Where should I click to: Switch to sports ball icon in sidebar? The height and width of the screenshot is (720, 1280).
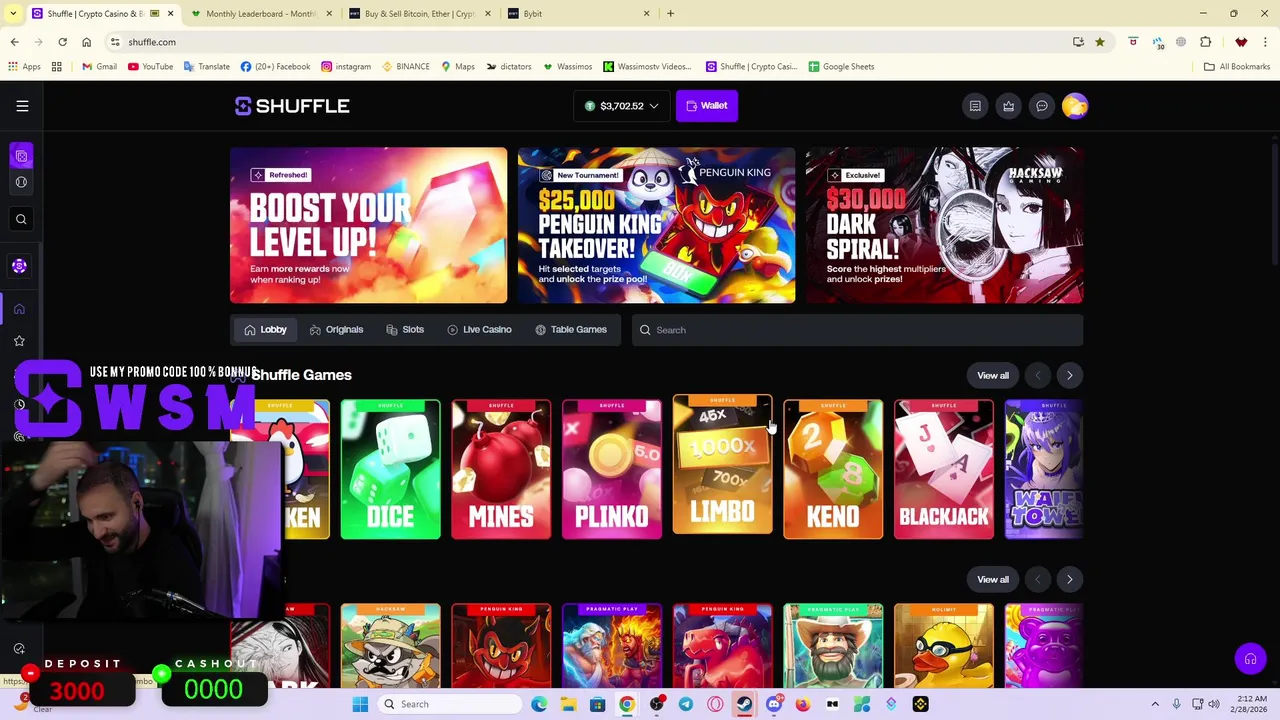coord(21,182)
